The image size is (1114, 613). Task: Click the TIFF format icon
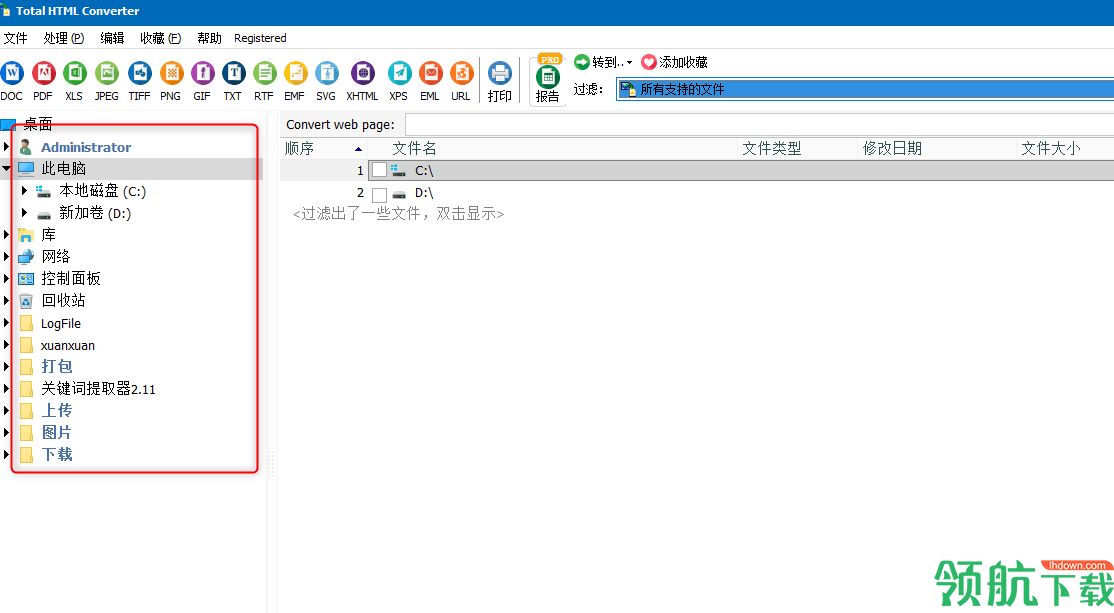(139, 73)
